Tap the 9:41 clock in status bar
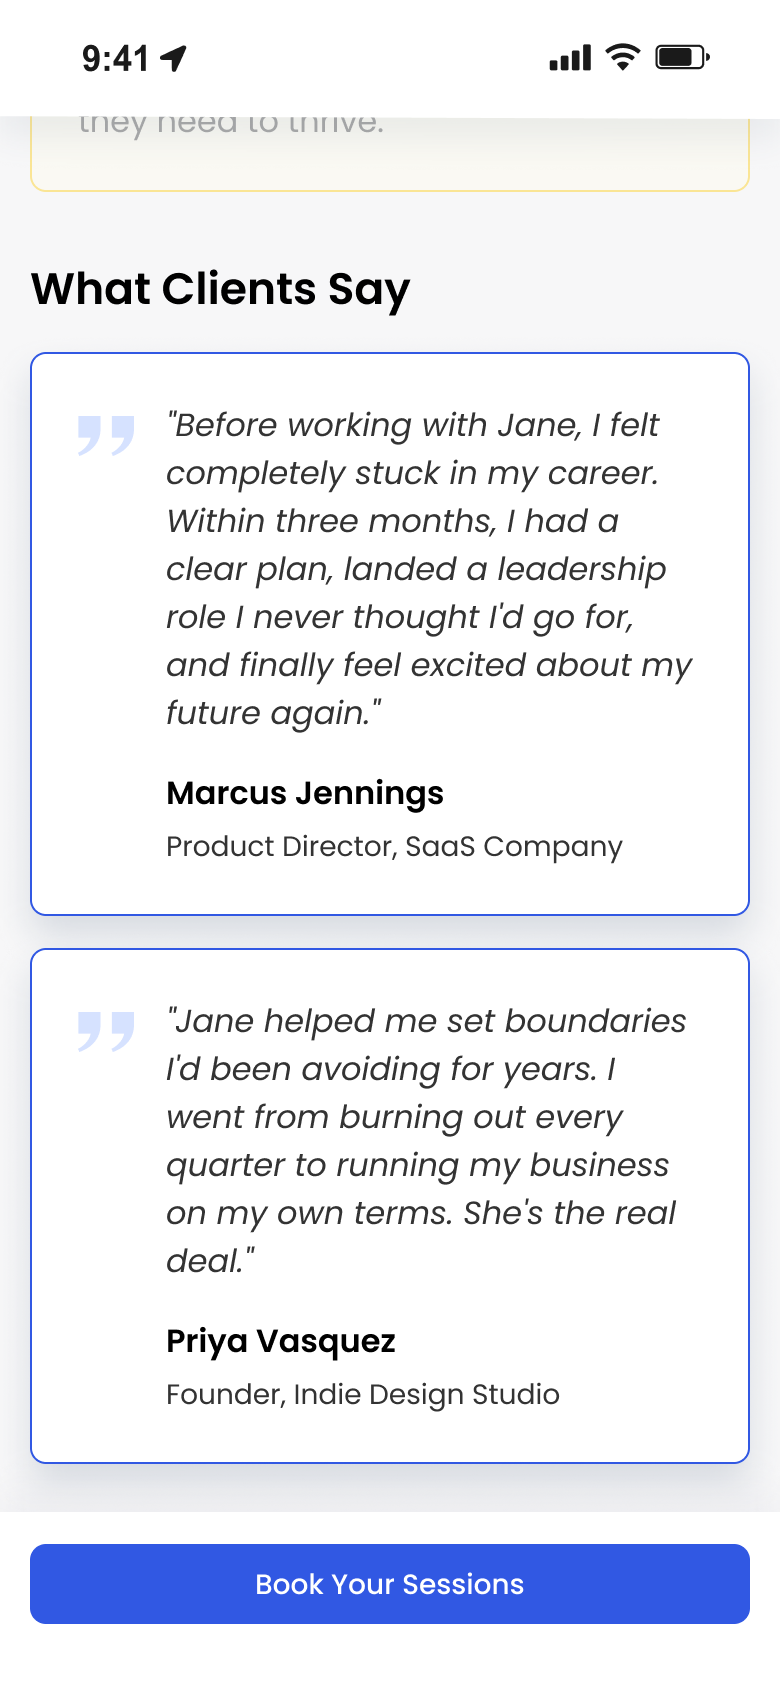This screenshot has height=1688, width=780. click(x=115, y=59)
